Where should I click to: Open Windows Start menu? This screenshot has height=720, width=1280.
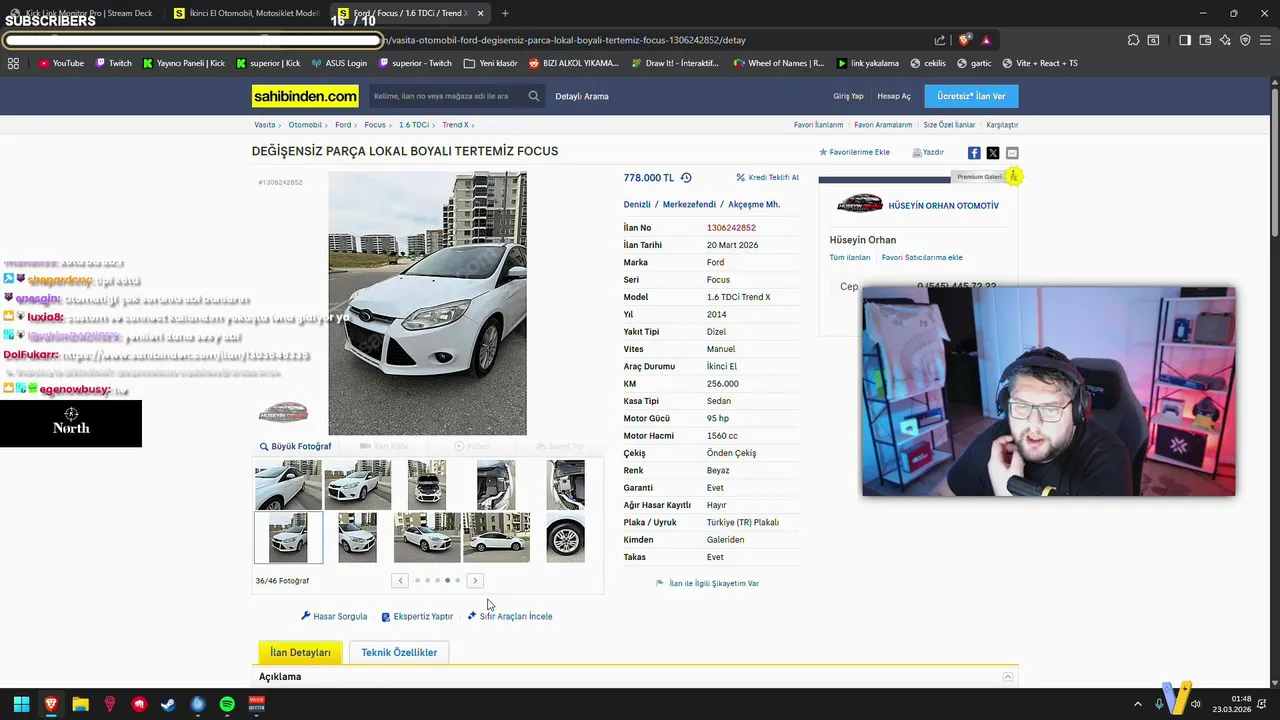tap(21, 704)
